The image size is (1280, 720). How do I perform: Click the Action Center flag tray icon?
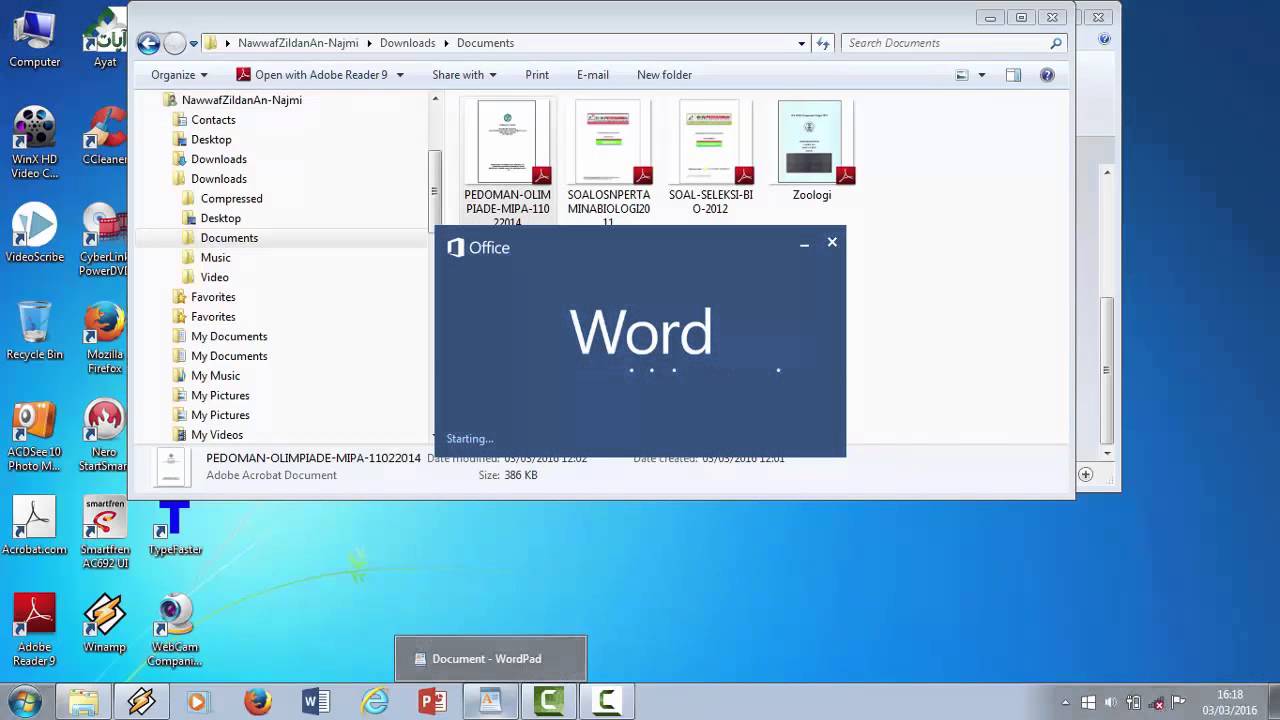click(1179, 702)
